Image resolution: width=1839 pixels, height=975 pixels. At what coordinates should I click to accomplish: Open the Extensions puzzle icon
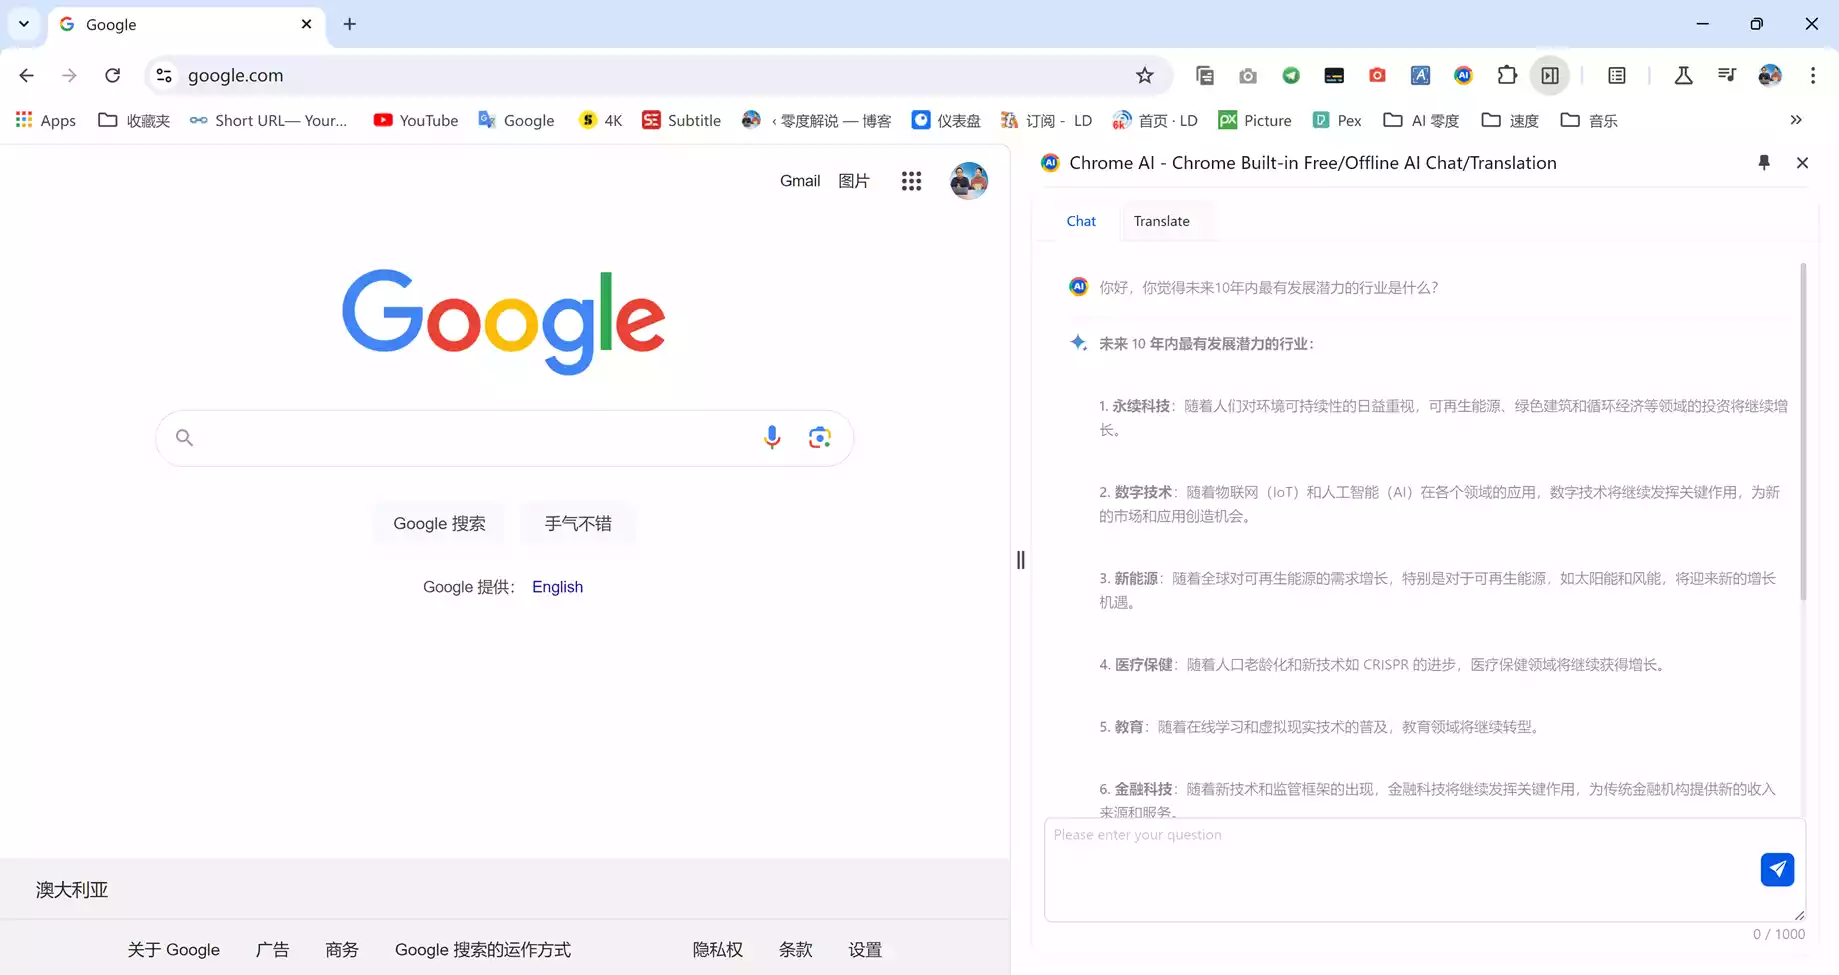point(1506,76)
